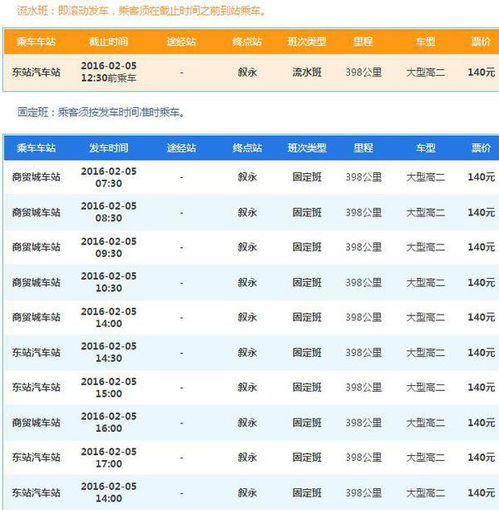Click 班次类型 header in orange table
Image resolution: width=499 pixels, height=510 pixels.
pos(307,42)
